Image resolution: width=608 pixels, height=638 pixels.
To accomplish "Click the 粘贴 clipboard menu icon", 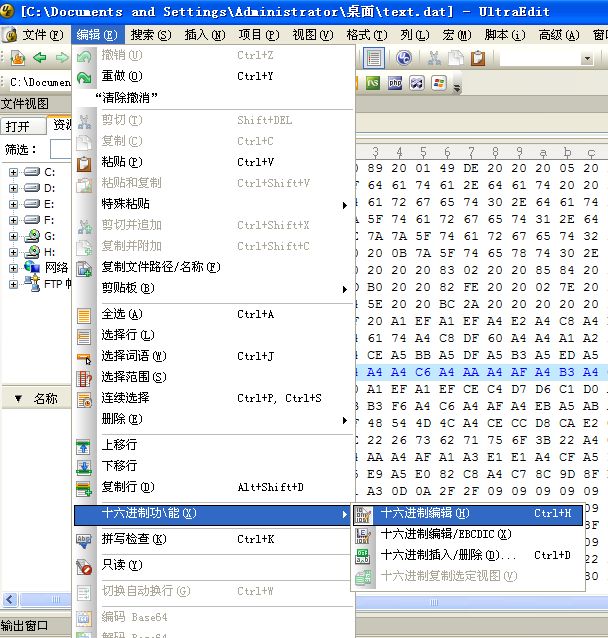I will (x=84, y=164).
